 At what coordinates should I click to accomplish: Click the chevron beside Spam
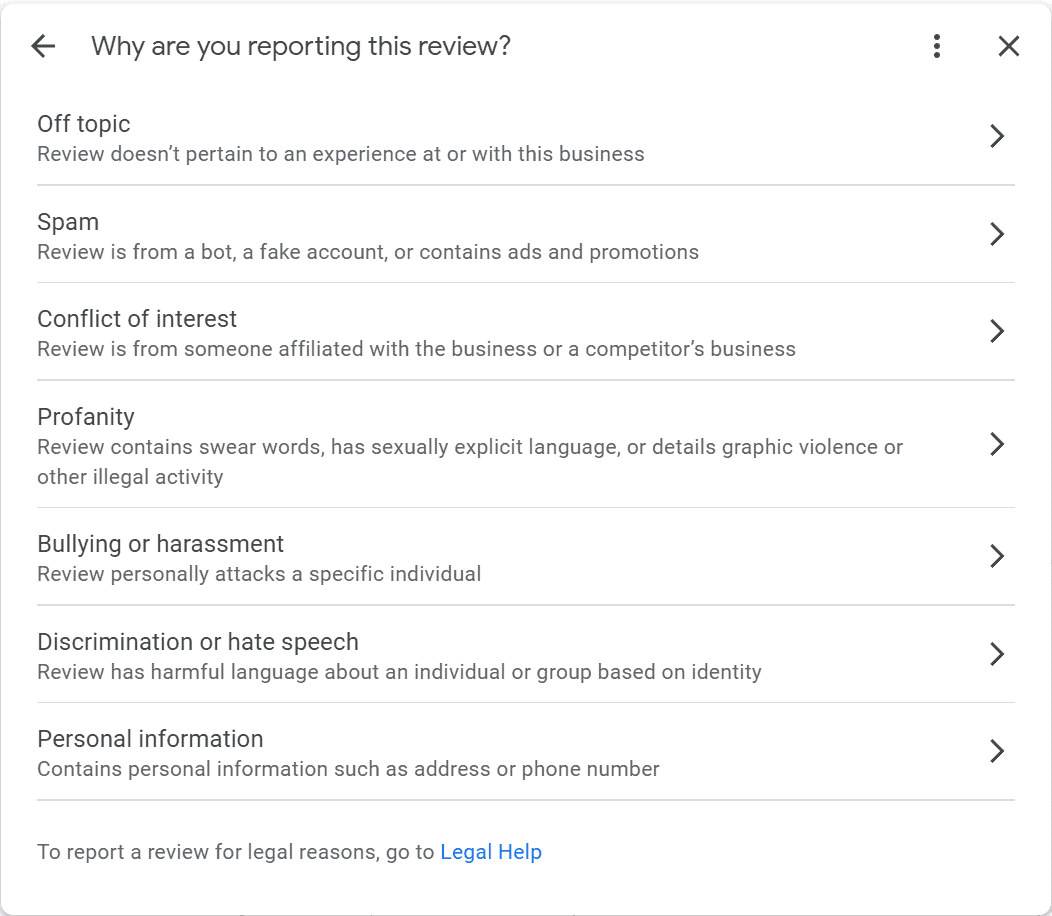[x=997, y=234]
